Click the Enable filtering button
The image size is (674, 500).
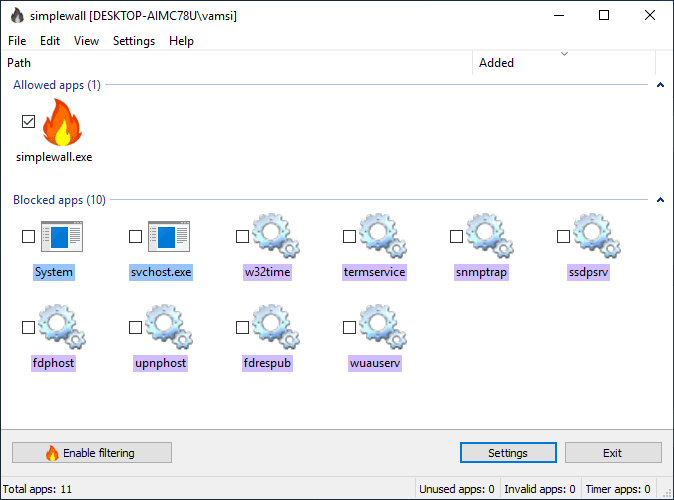pos(92,453)
